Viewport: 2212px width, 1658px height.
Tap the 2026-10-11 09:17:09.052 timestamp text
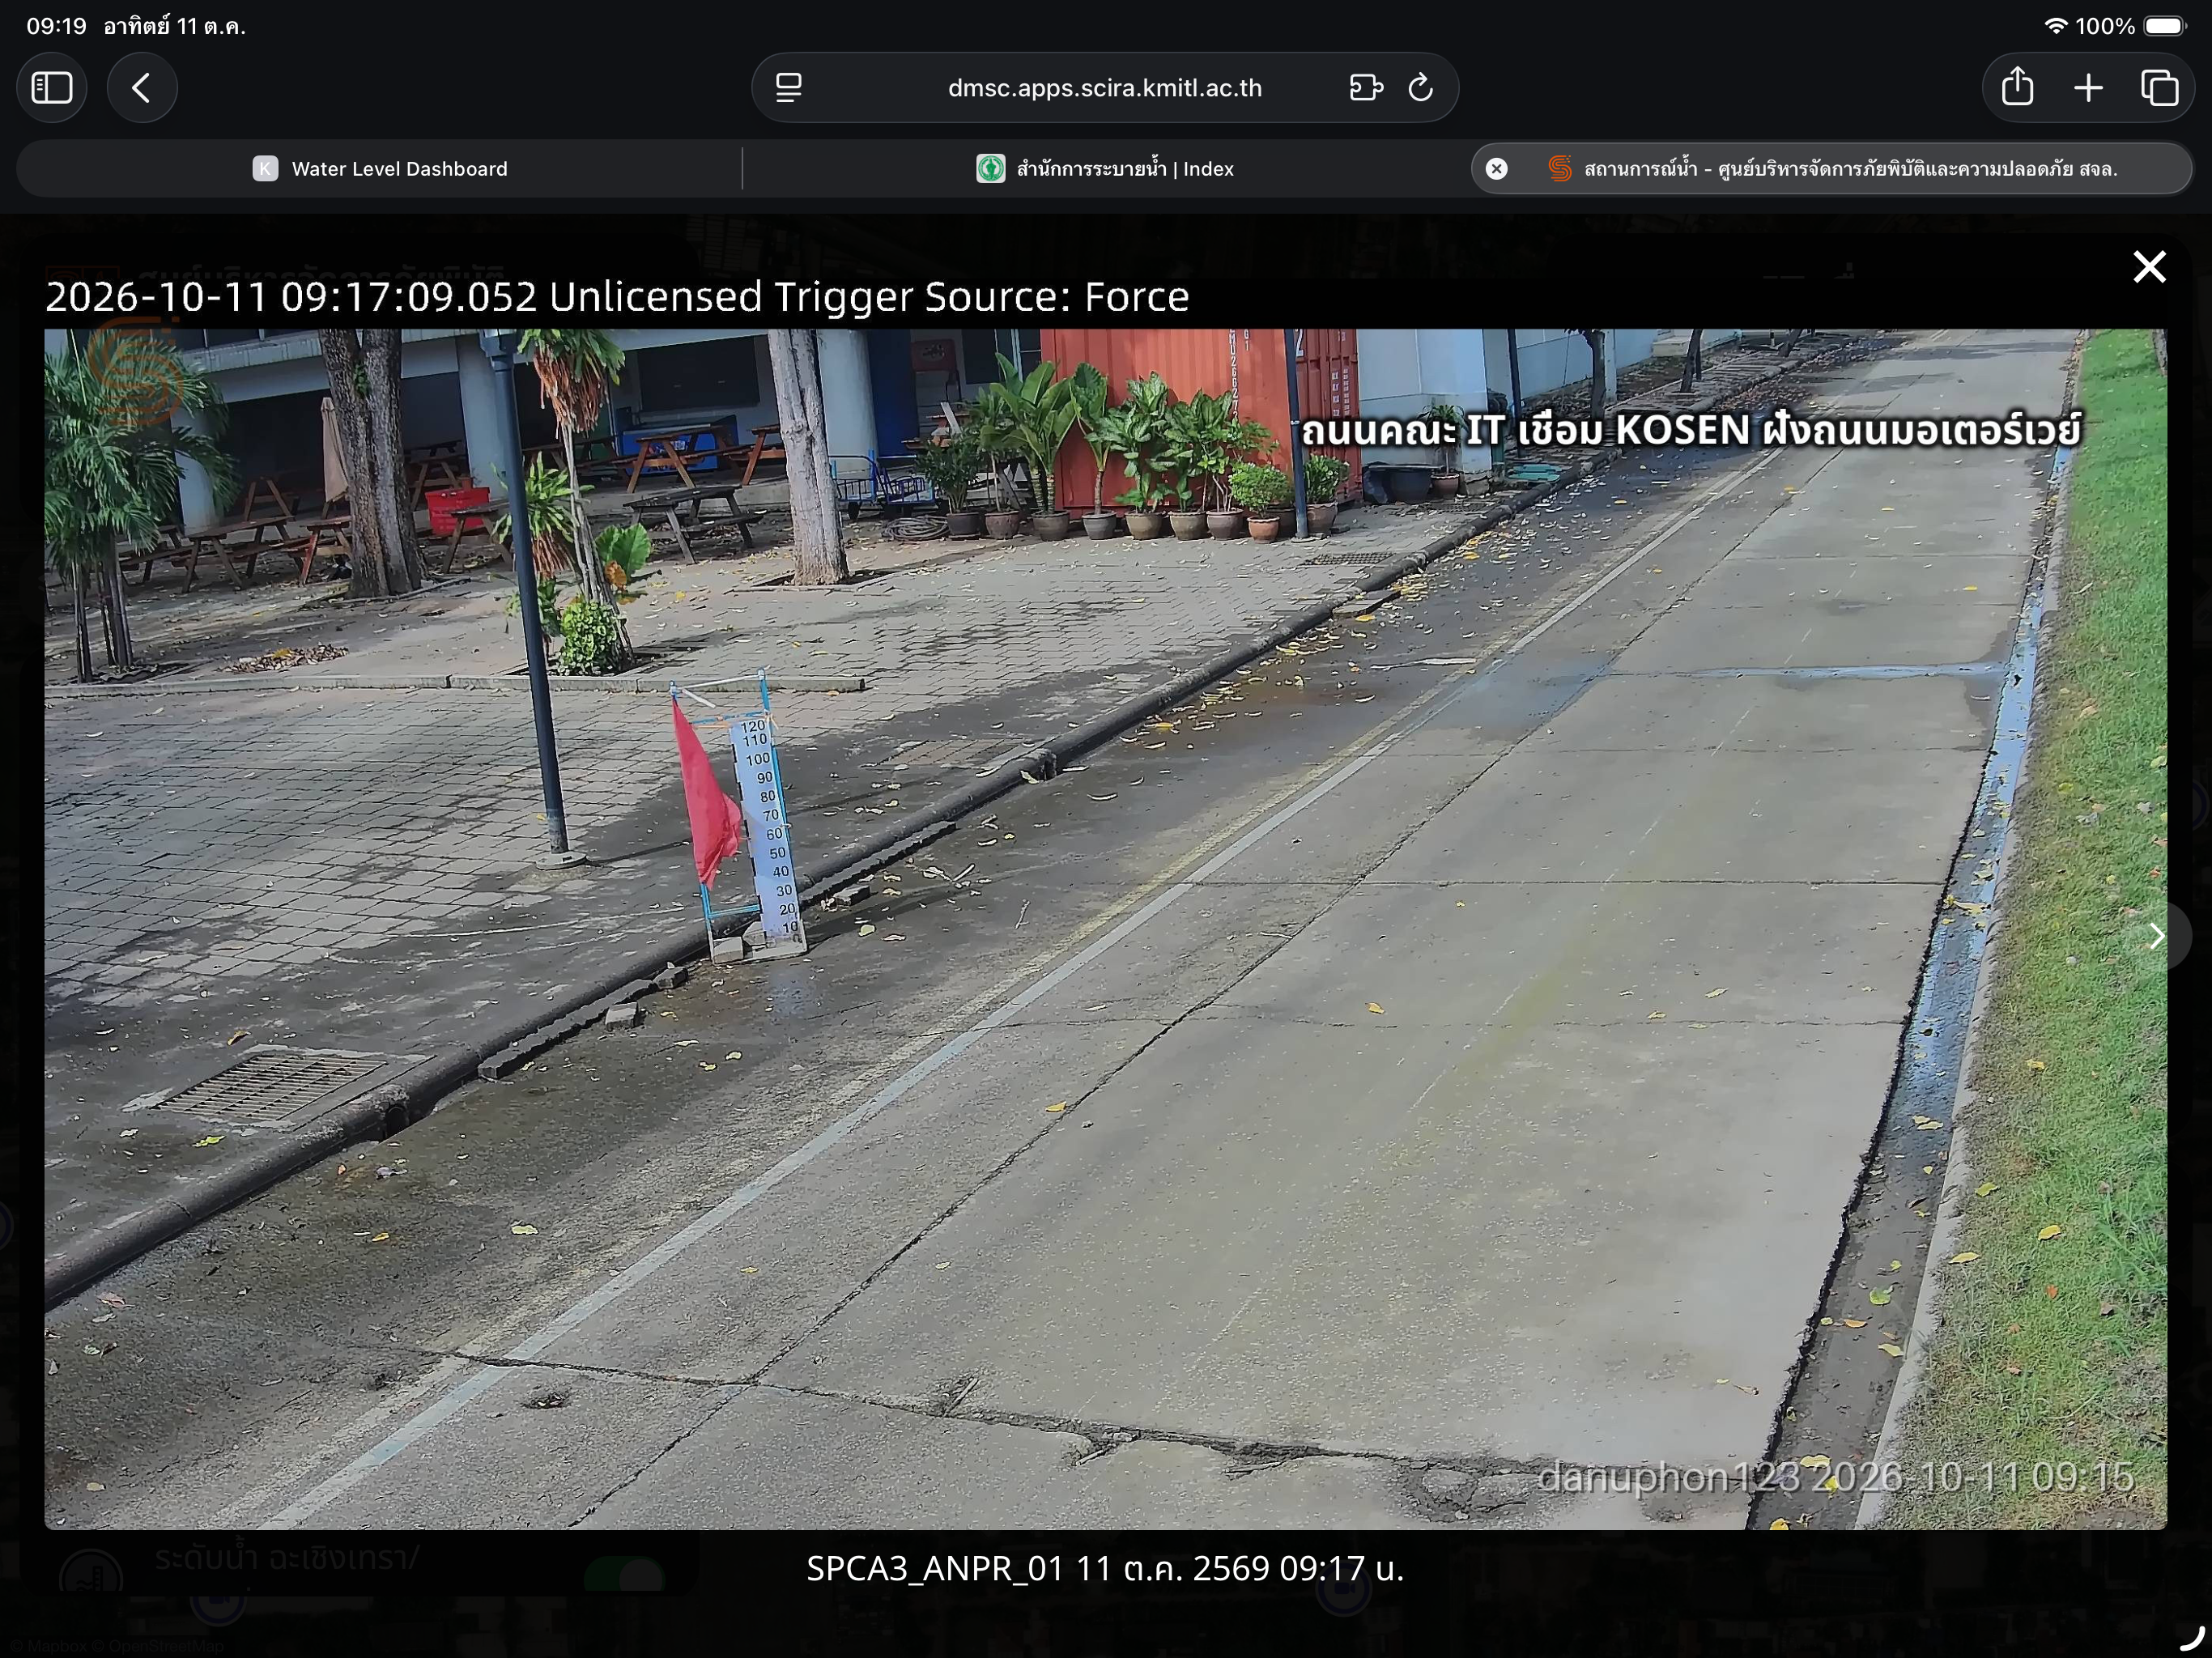[x=291, y=297]
